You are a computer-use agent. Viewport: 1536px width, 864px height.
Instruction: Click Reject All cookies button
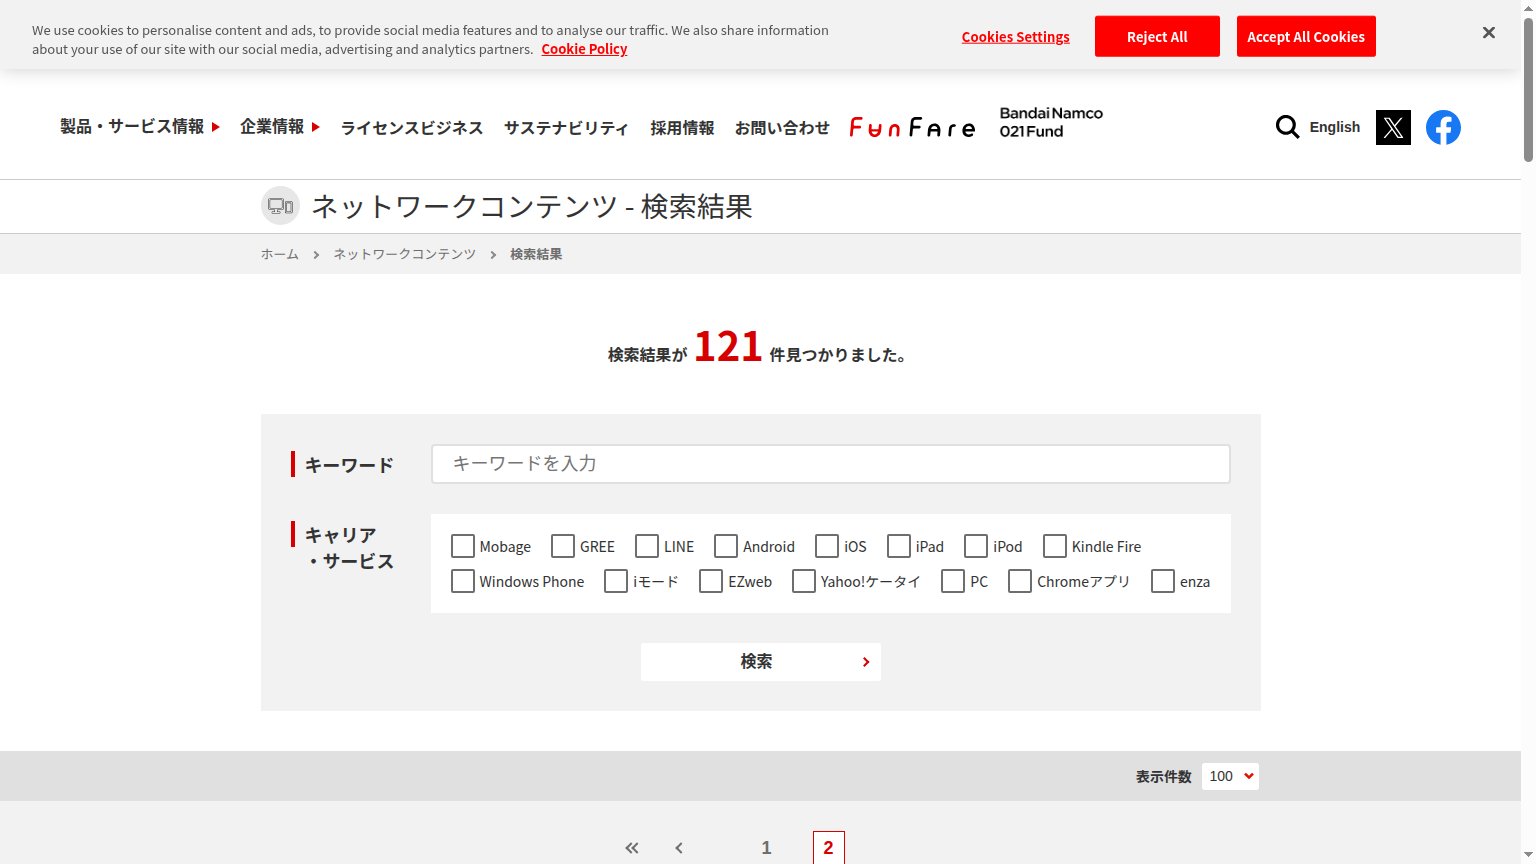point(1157,36)
